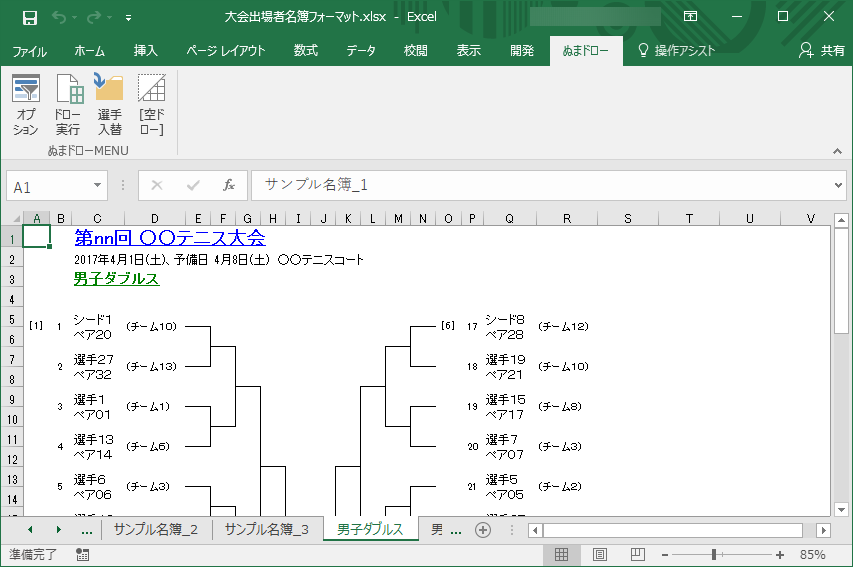Click the zoom slider handle
Screen dimensions: 853x567
pyautogui.click(x=714, y=554)
